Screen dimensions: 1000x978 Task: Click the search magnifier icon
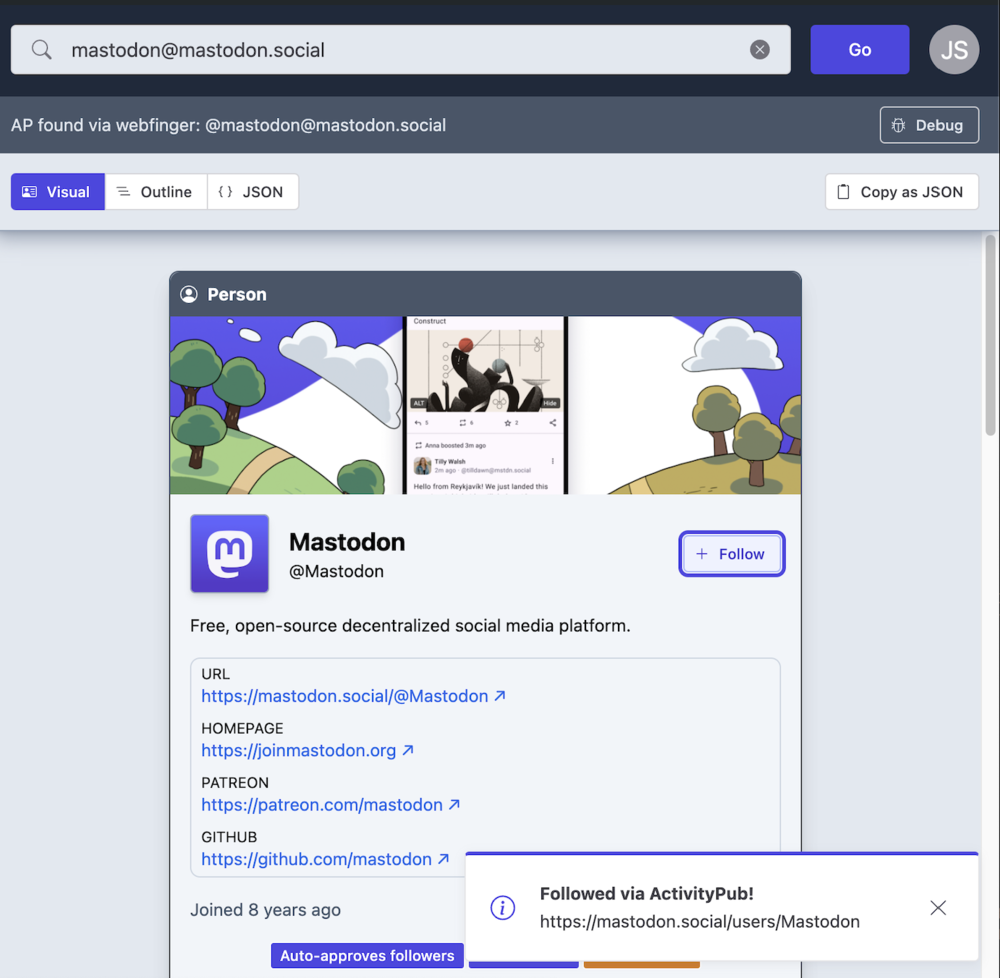click(x=41, y=50)
